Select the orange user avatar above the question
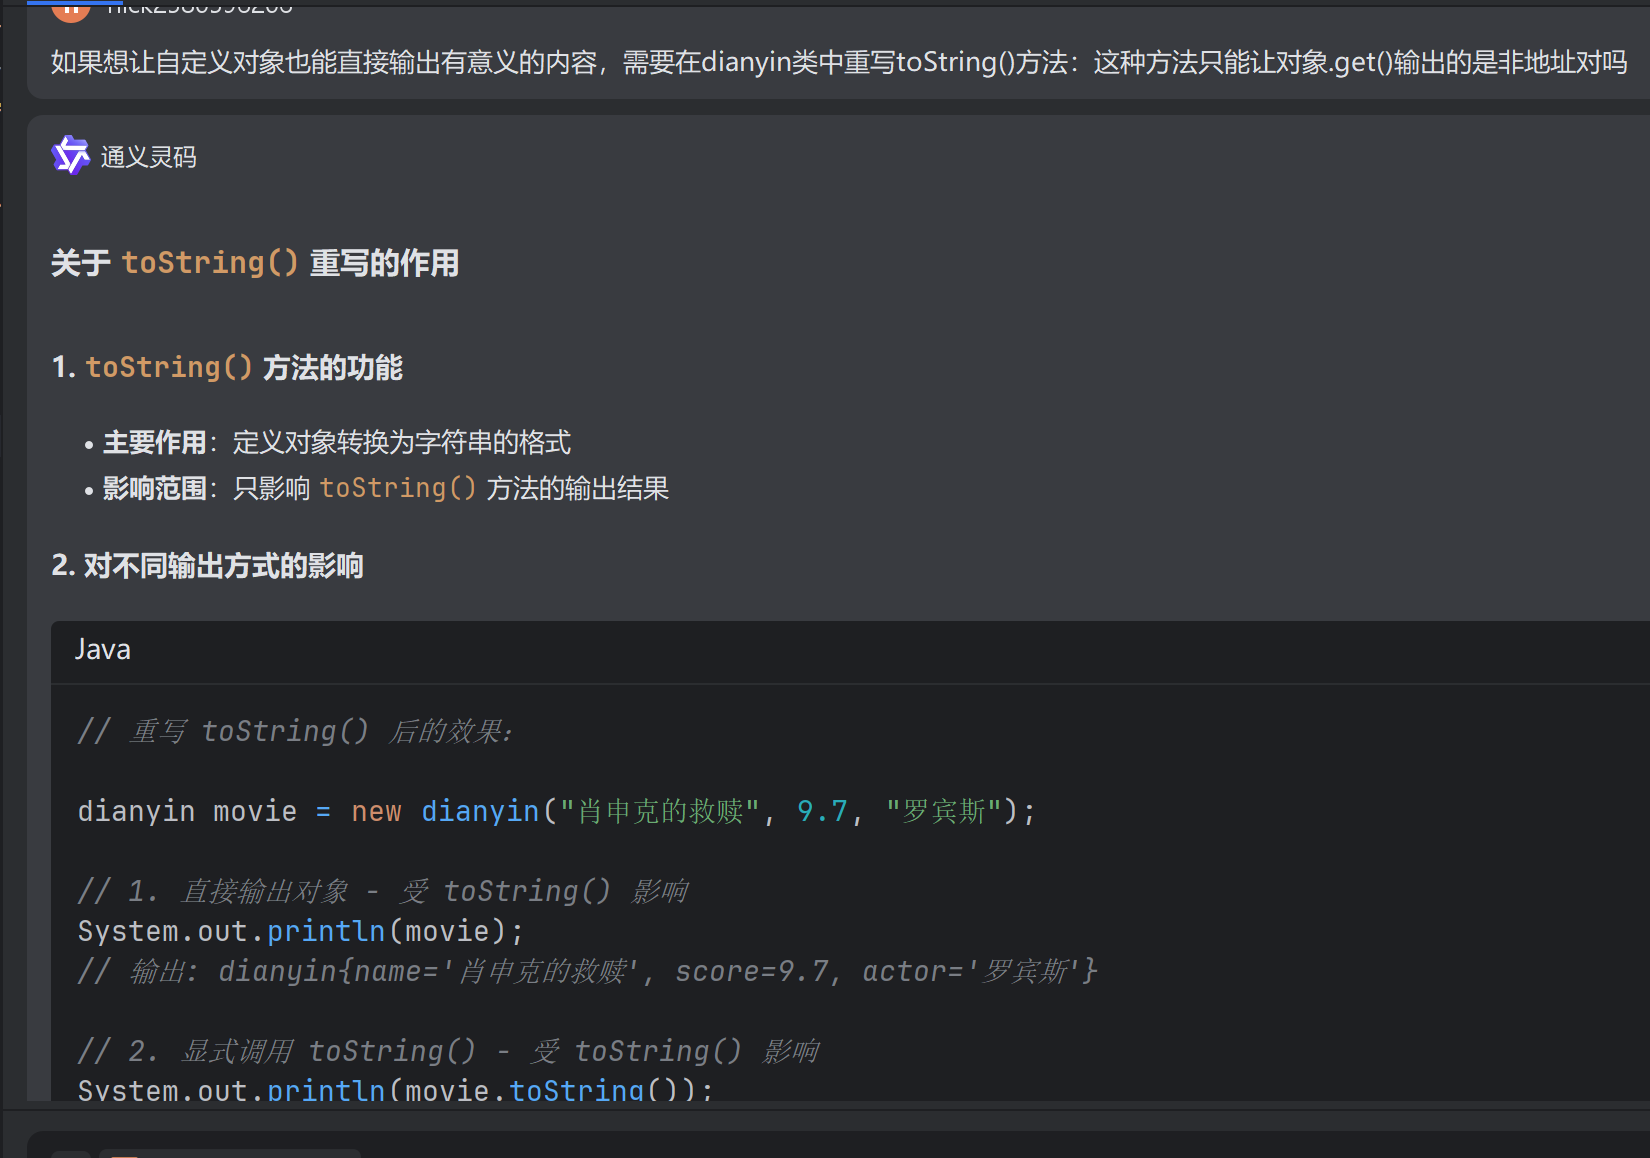Screen dimensions: 1650x1158 (70, 10)
